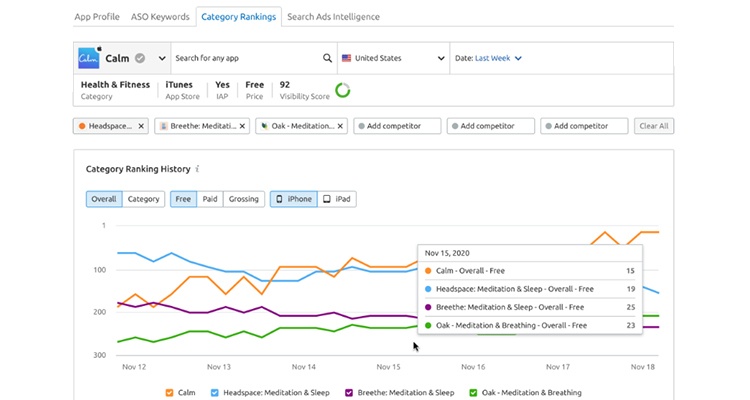Toggle Calm legend checkbox
The width and height of the screenshot is (750, 400).
point(169,393)
